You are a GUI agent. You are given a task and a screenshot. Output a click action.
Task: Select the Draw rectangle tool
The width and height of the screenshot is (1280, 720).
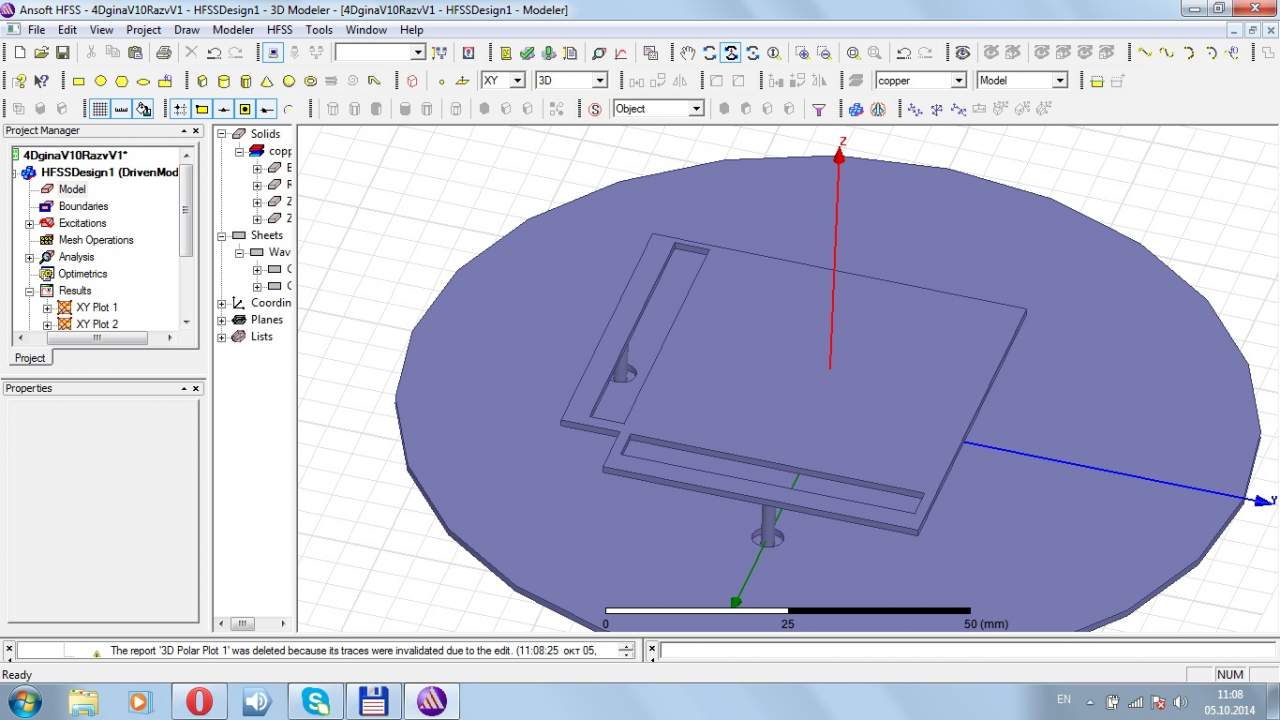[79, 81]
